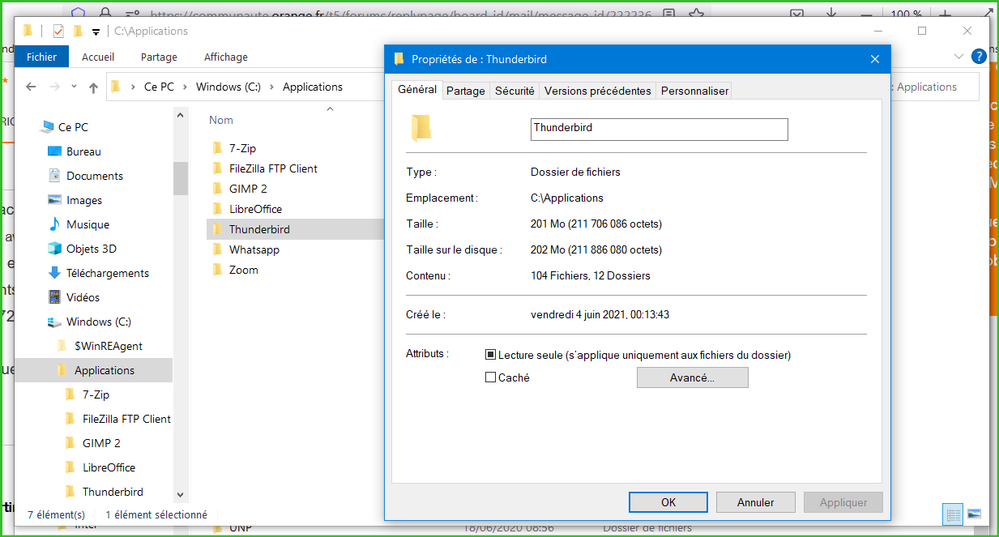Open Bureau in the navigation pane

pyautogui.click(x=83, y=152)
